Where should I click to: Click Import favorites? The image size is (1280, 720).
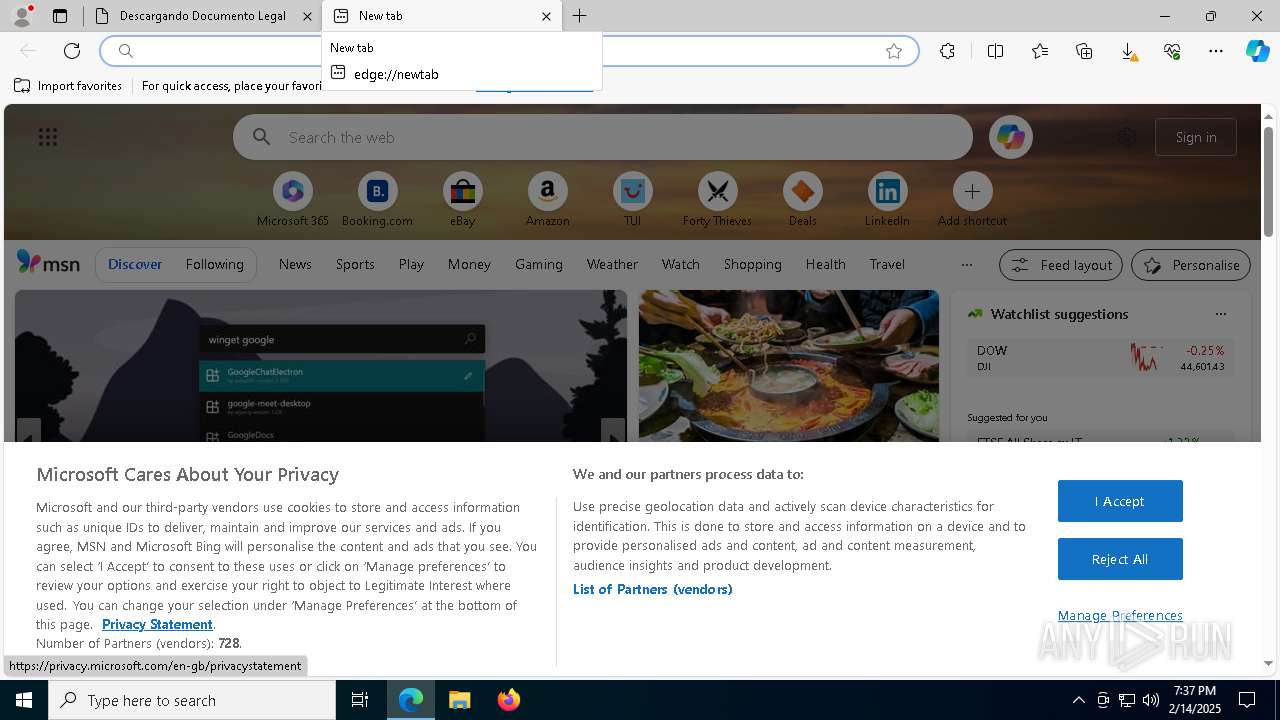click(68, 86)
